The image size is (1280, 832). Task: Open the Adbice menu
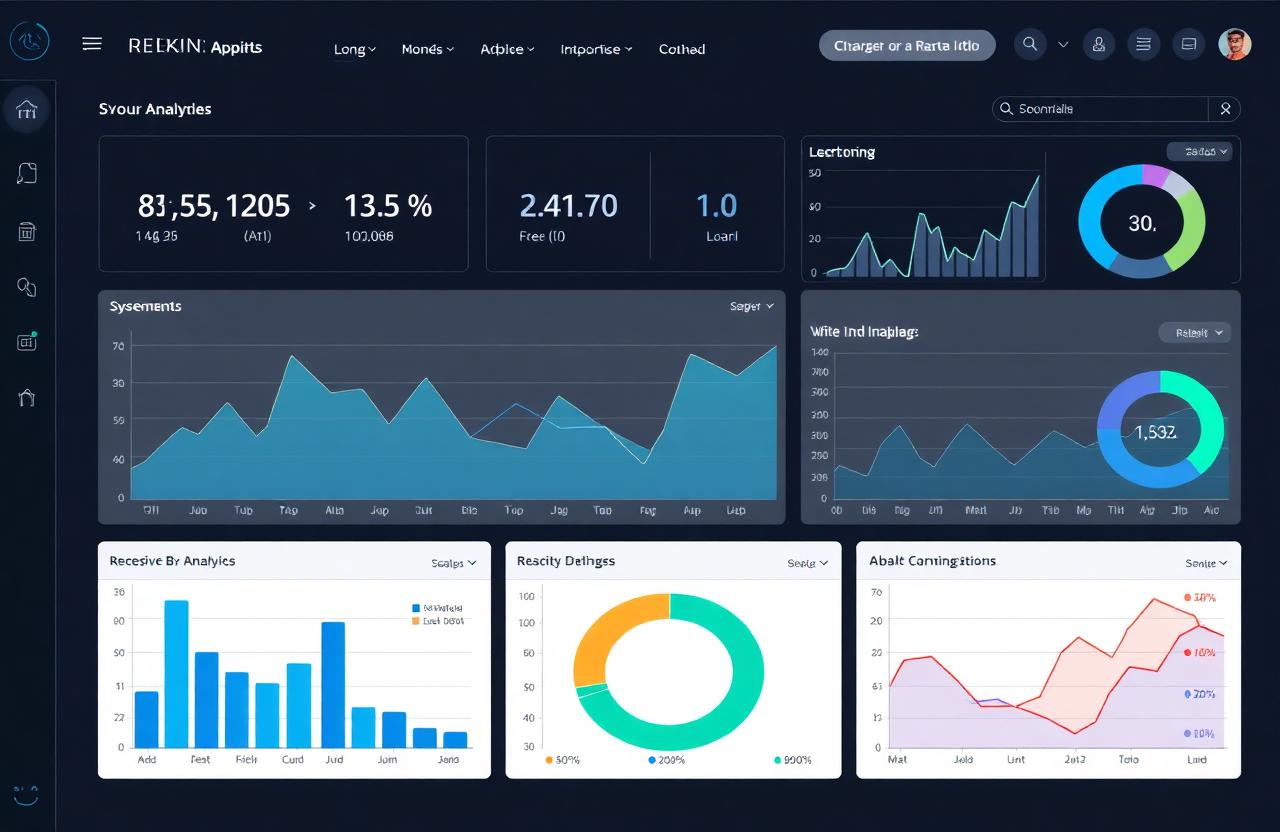click(507, 49)
